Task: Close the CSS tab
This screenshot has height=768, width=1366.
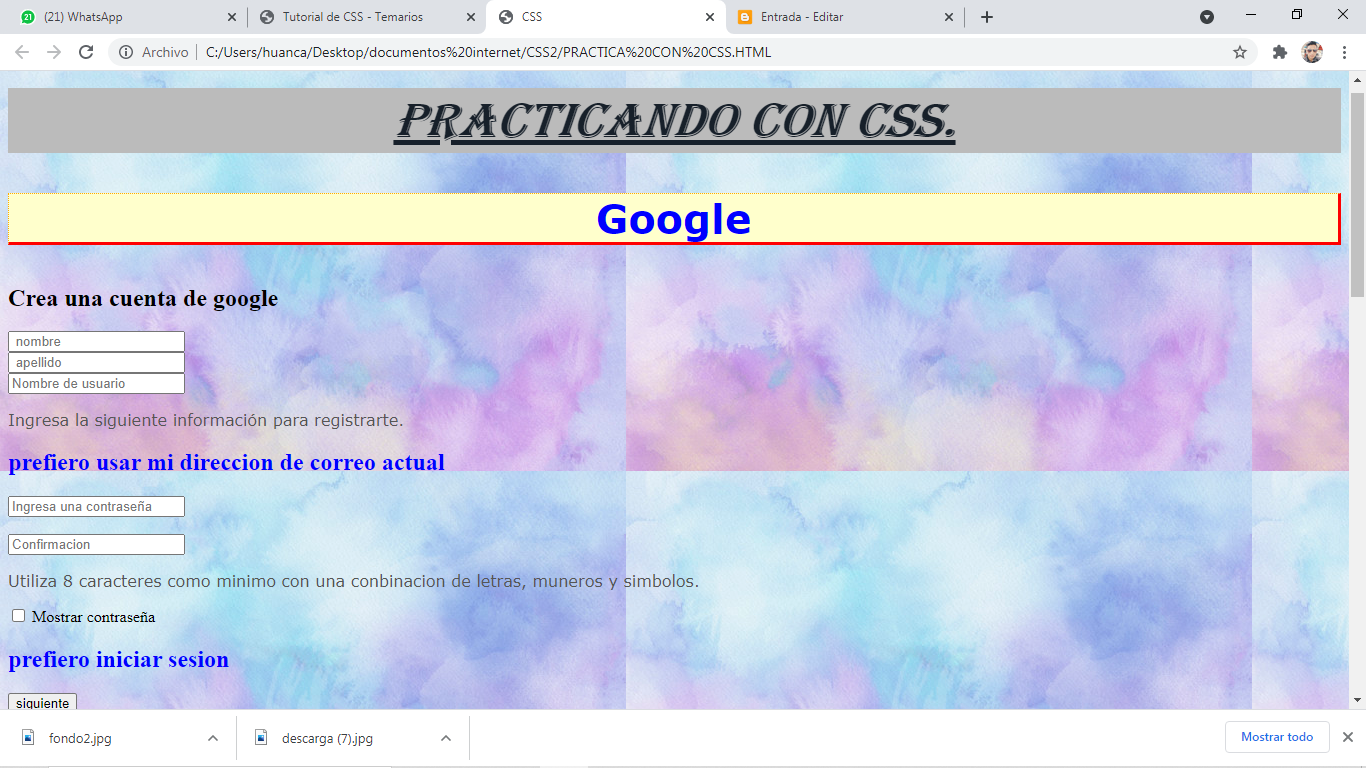Action: point(710,17)
